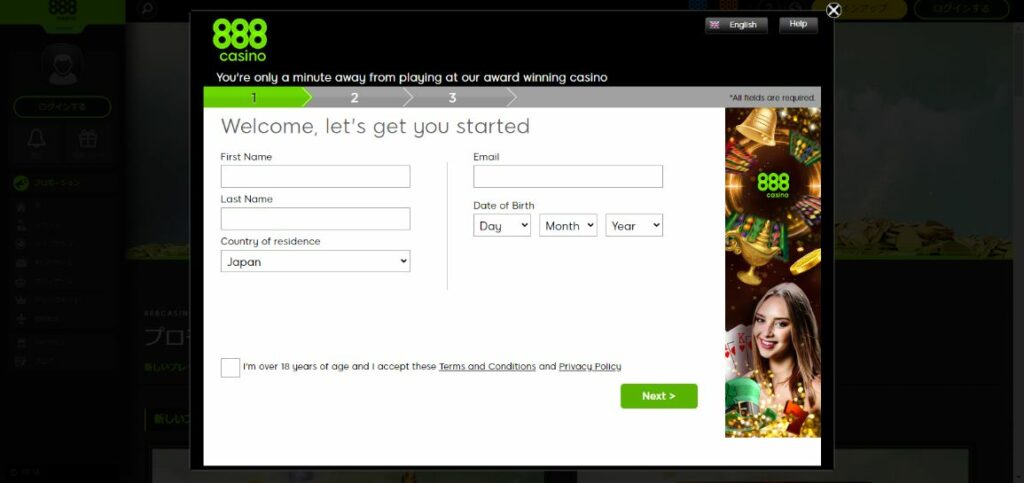This screenshot has height=483, width=1024.
Task: Click the search magnifier icon in the background page
Action: (x=148, y=8)
